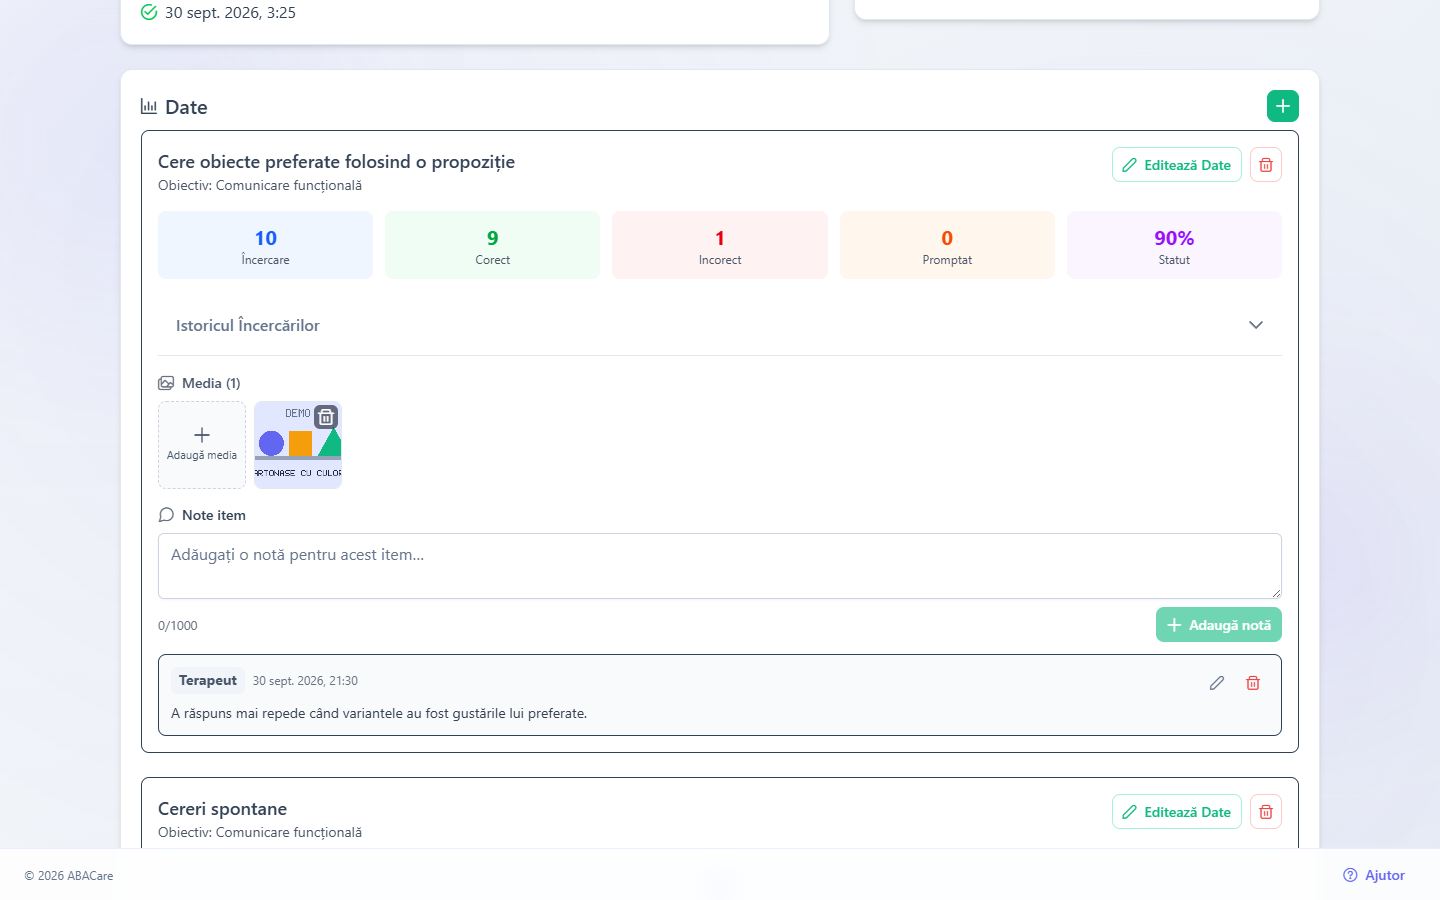Click the 90% Statut stat card
Image resolution: width=1440 pixels, height=900 pixels.
tap(1174, 245)
